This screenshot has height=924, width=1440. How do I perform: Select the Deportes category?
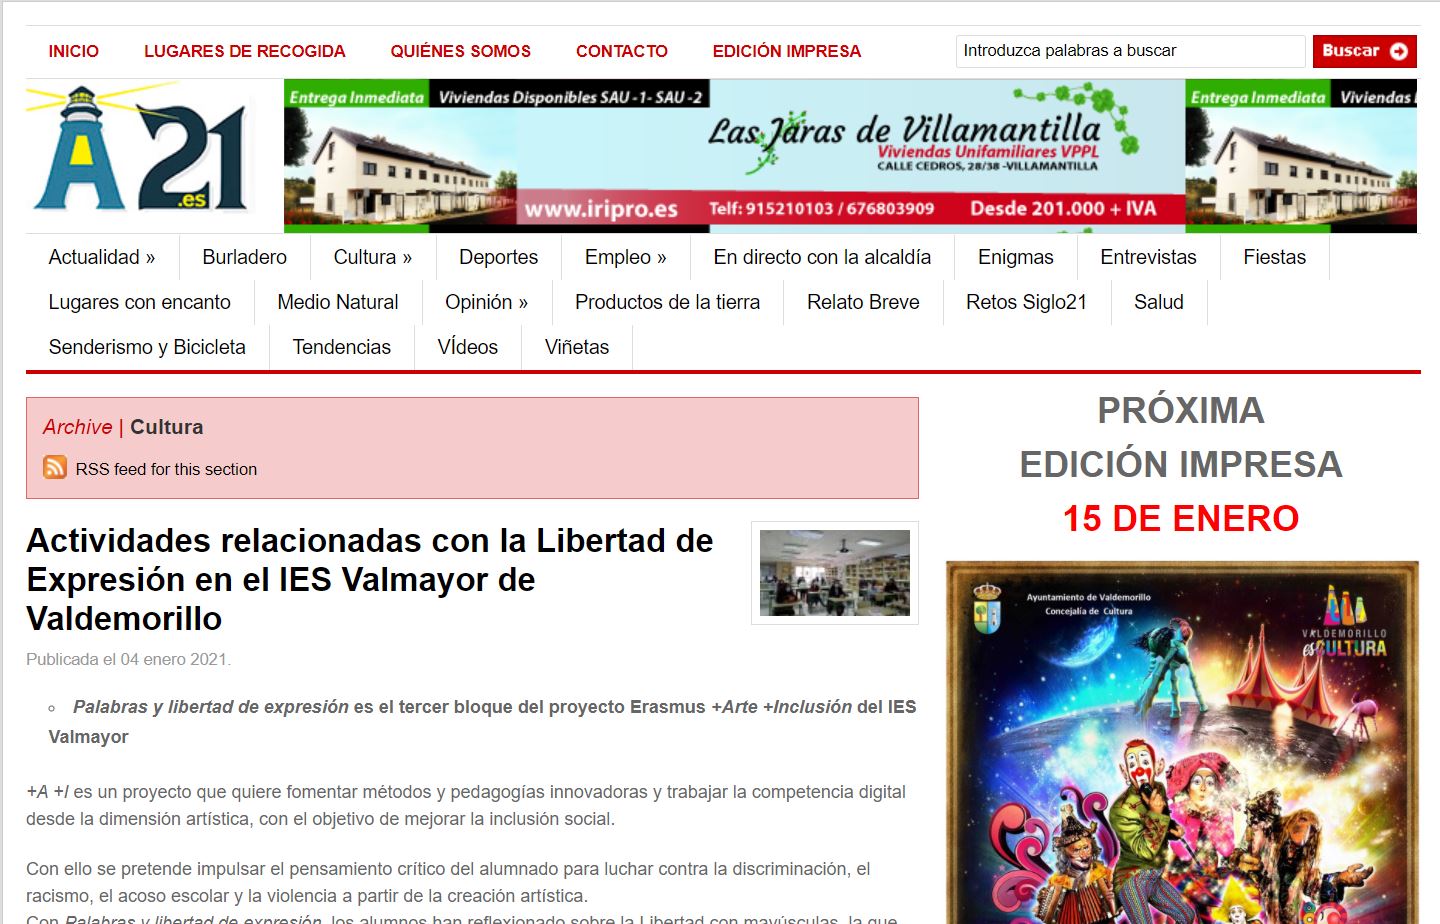click(x=498, y=258)
